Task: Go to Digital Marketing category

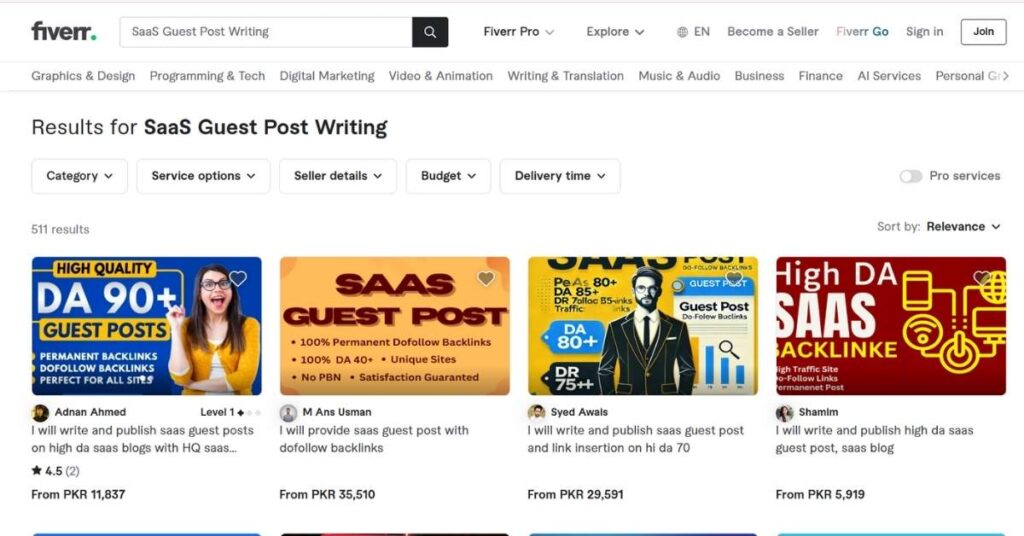Action: coord(327,76)
